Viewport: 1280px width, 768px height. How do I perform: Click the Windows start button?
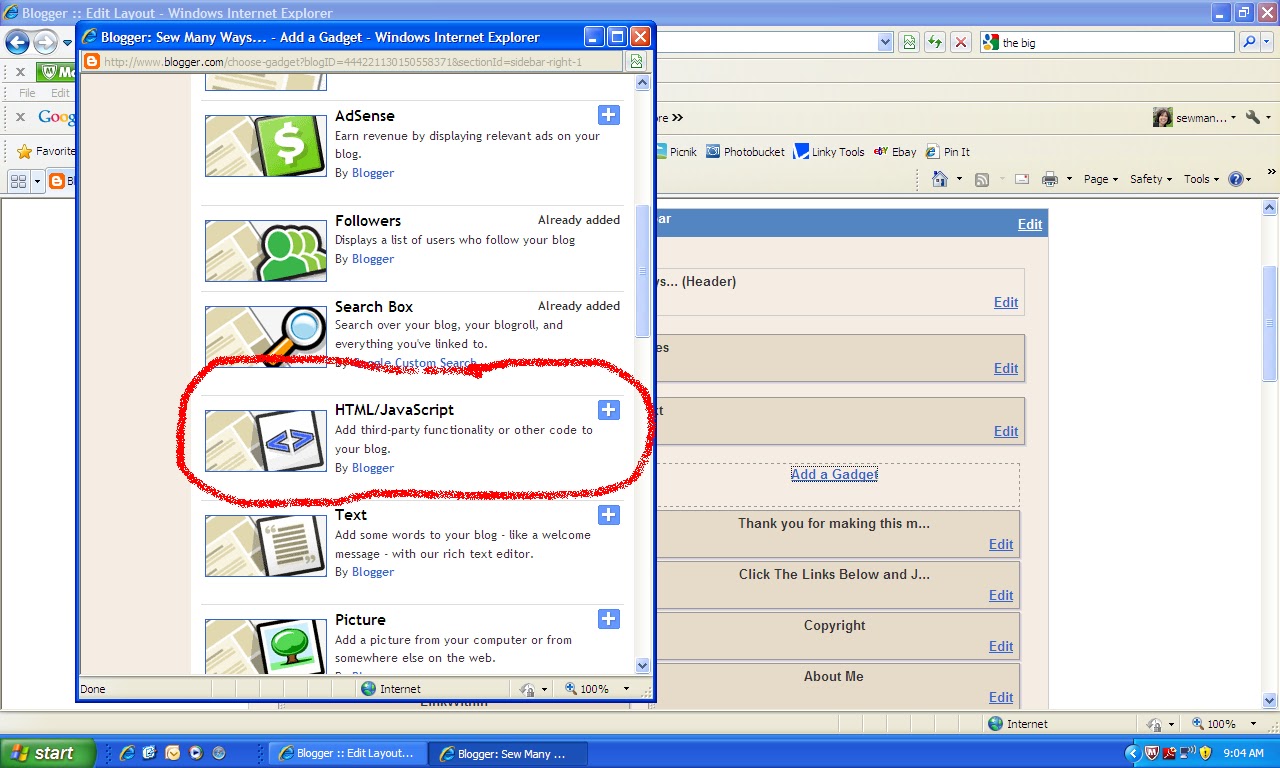(x=48, y=753)
